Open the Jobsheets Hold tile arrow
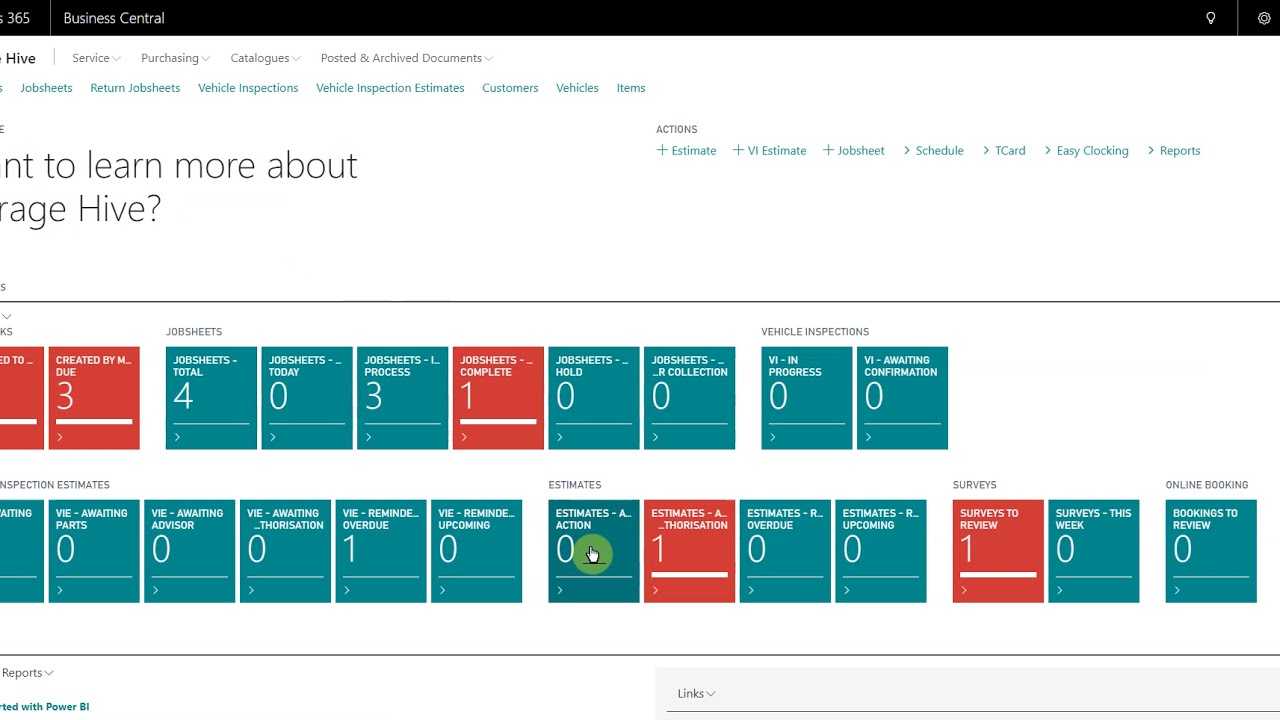The image size is (1280, 720). pyautogui.click(x=560, y=437)
